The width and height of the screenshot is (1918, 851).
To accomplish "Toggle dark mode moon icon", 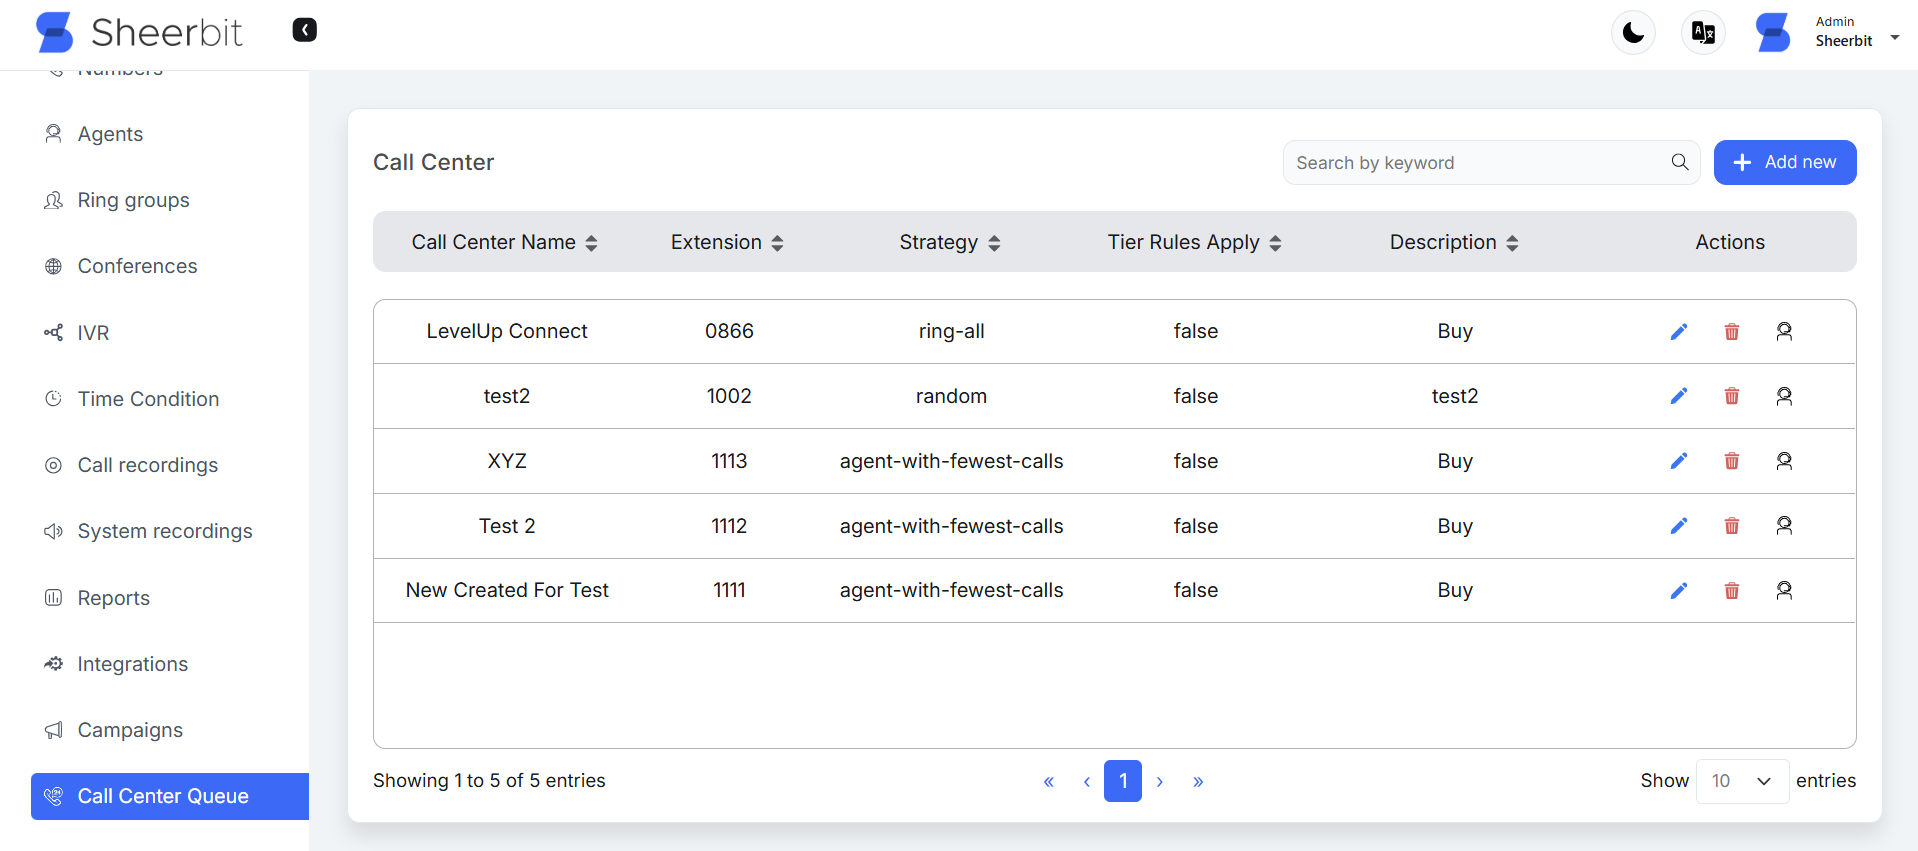I will [1633, 33].
